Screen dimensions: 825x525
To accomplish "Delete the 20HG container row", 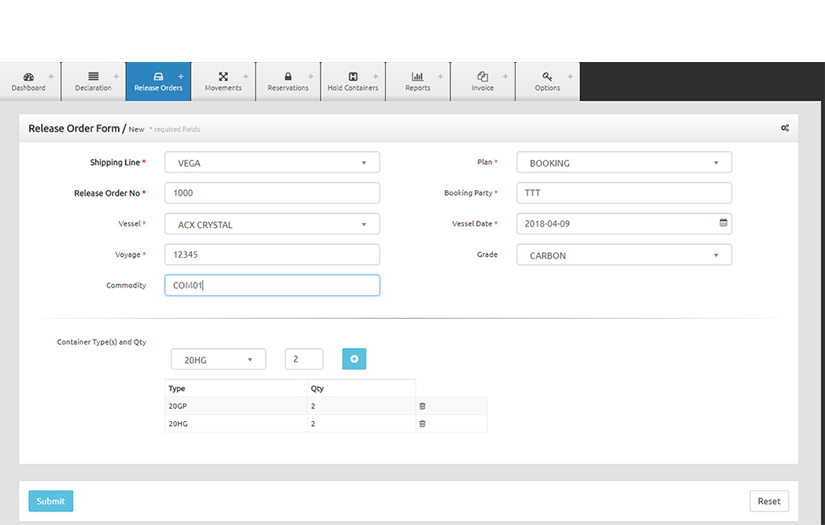I will (422, 423).
